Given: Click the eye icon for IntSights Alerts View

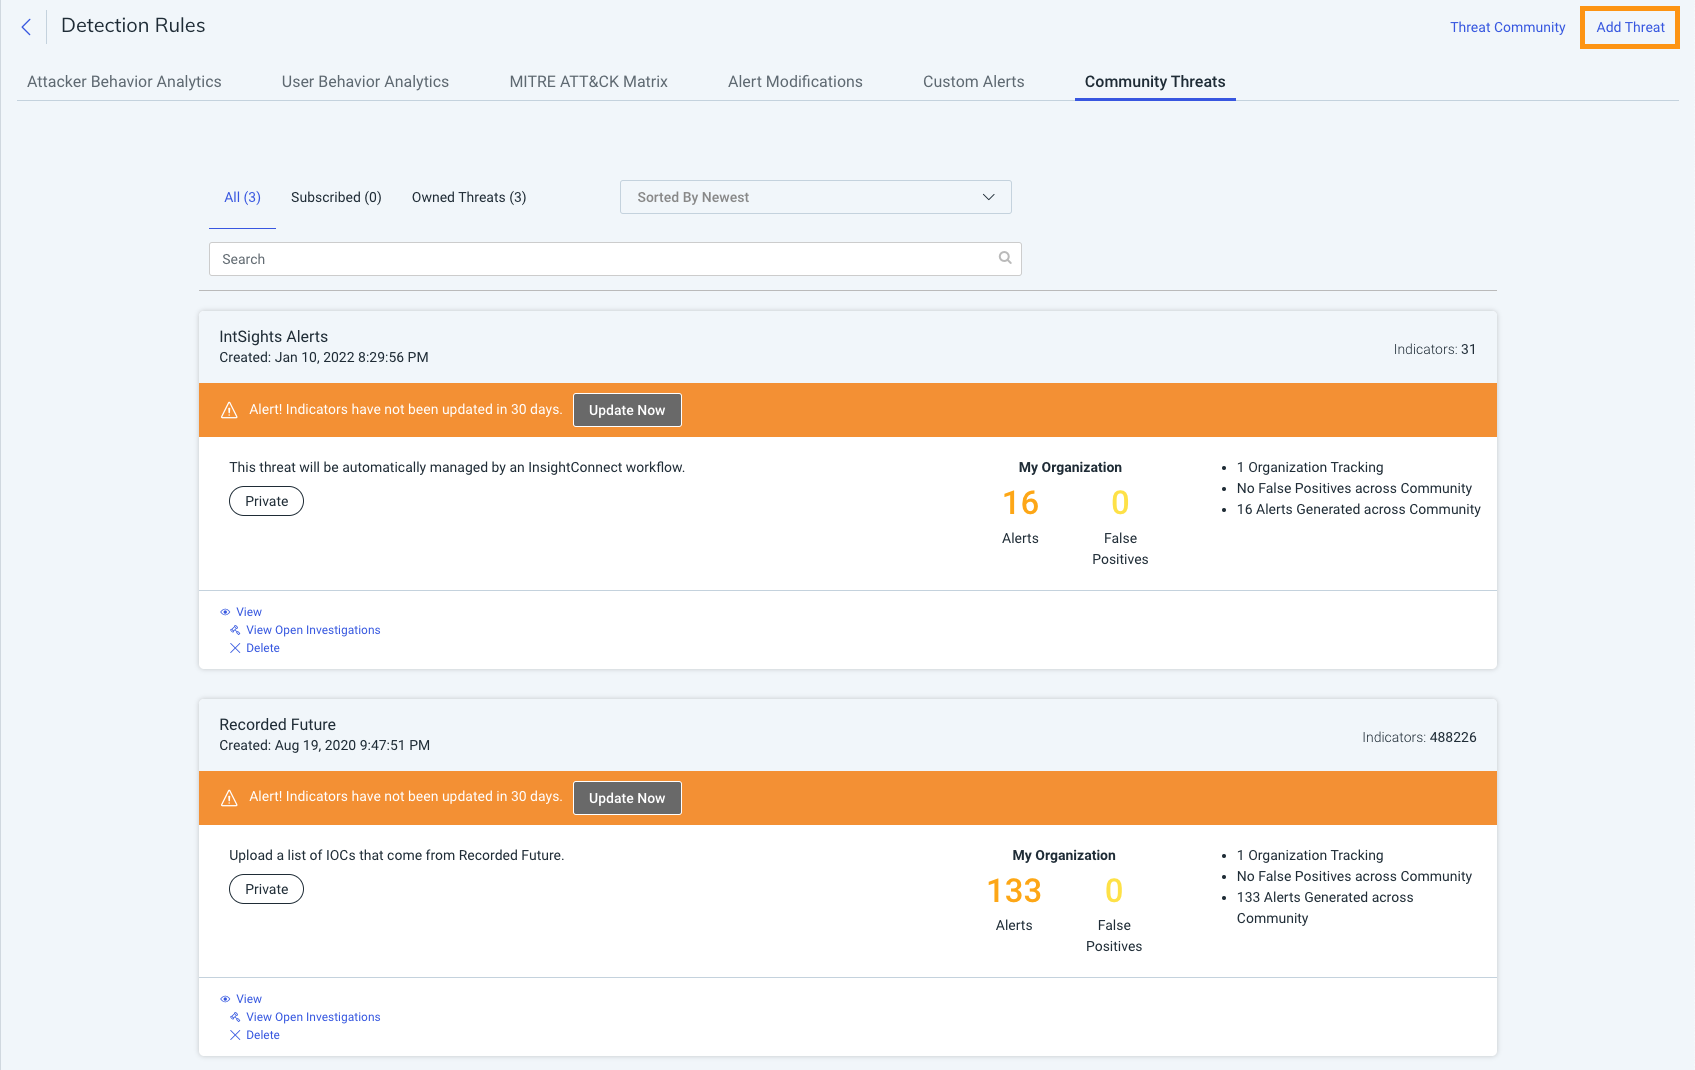Looking at the screenshot, I should pyautogui.click(x=225, y=612).
